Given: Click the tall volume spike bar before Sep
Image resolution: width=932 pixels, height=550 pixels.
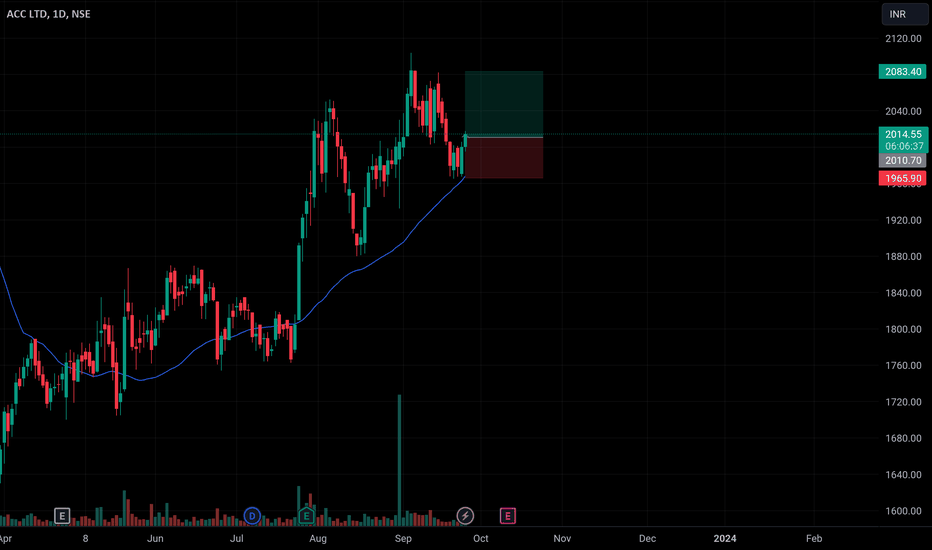Looking at the screenshot, I should 399,460.
